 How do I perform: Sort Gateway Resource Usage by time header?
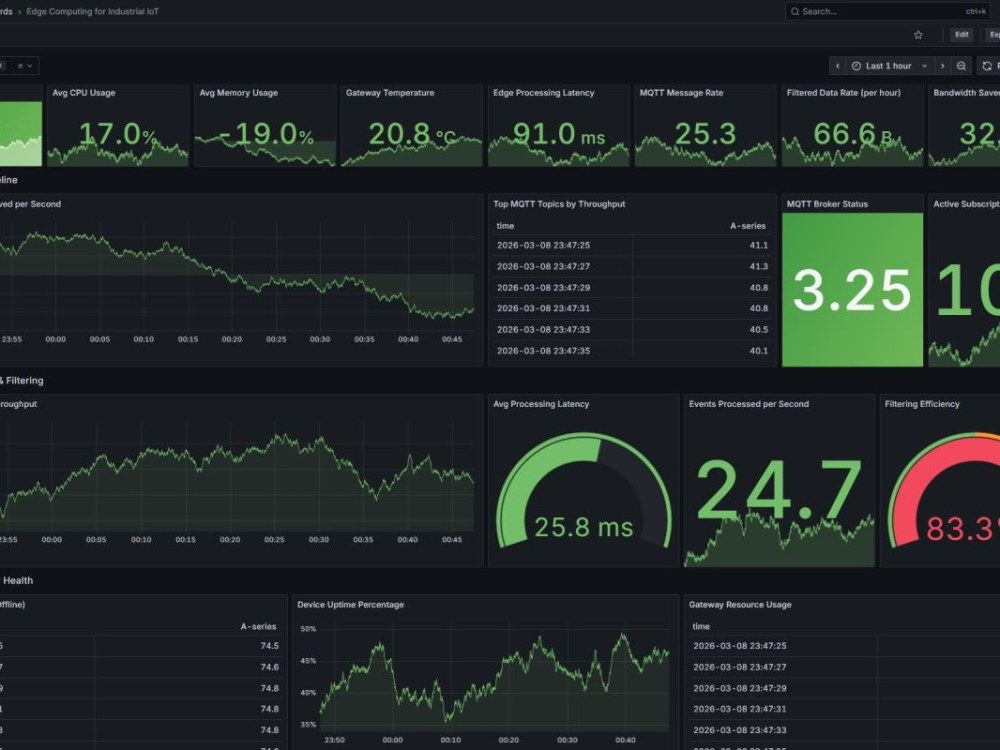[x=701, y=626]
